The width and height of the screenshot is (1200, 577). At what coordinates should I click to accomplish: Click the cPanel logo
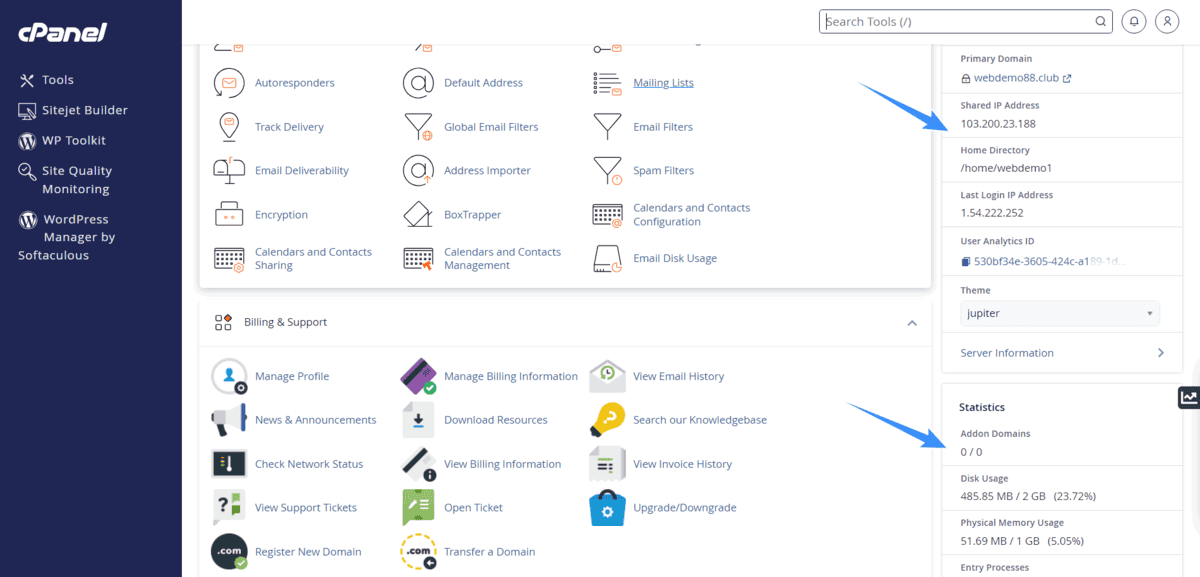point(62,32)
